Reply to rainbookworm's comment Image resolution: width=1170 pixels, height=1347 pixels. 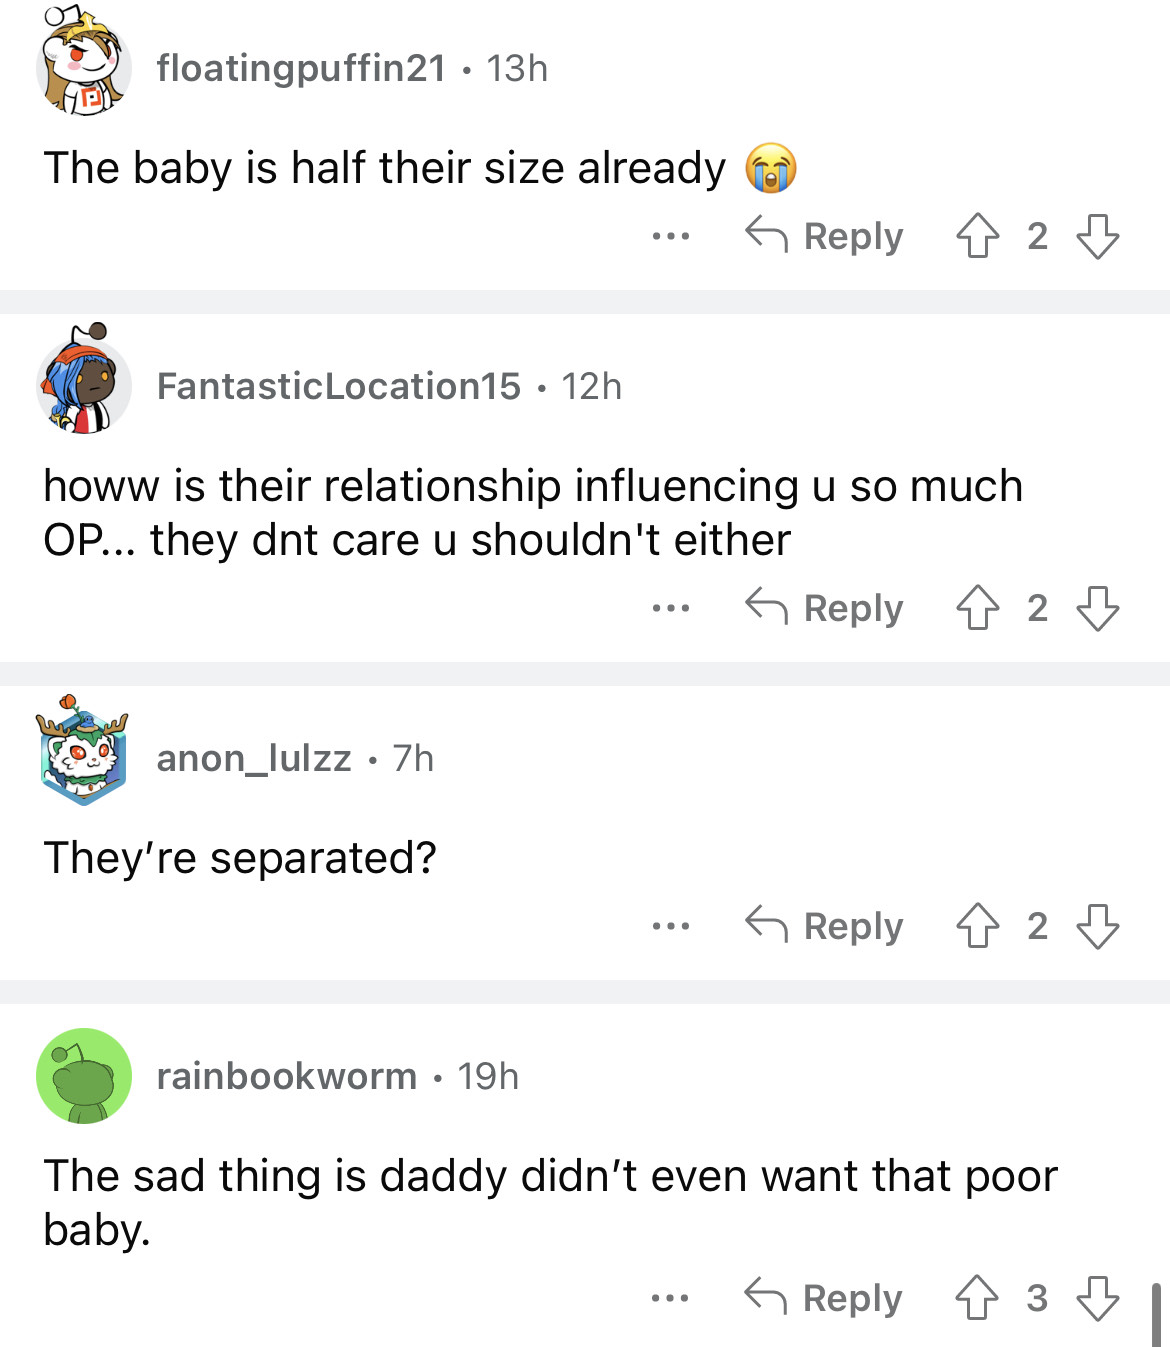824,1298
